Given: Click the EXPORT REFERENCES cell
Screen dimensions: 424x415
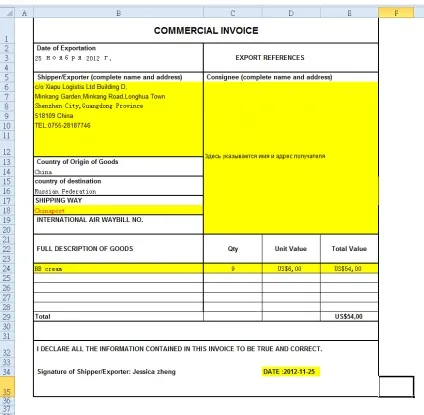Looking at the screenshot, I should click(x=291, y=57).
